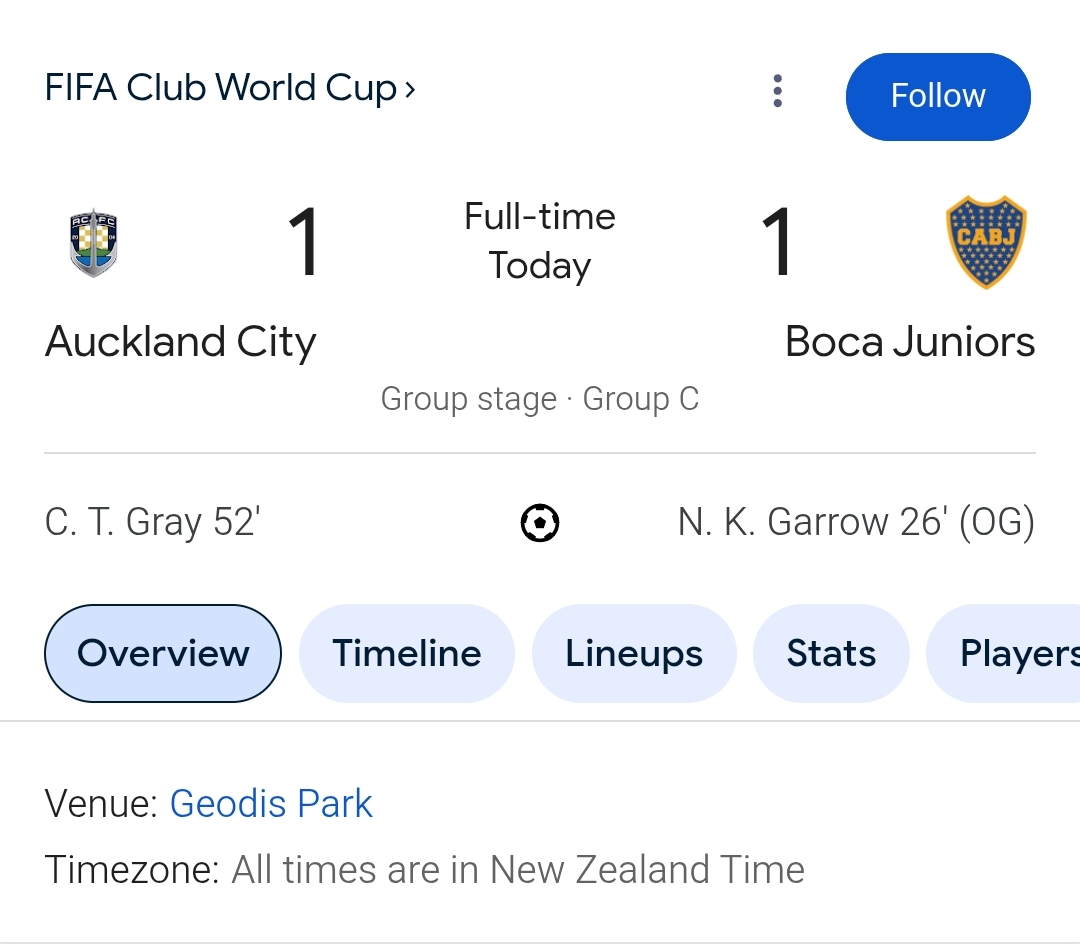Click the Full-time Today match status
Image resolution: width=1080 pixels, height=944 pixels.
coord(540,241)
